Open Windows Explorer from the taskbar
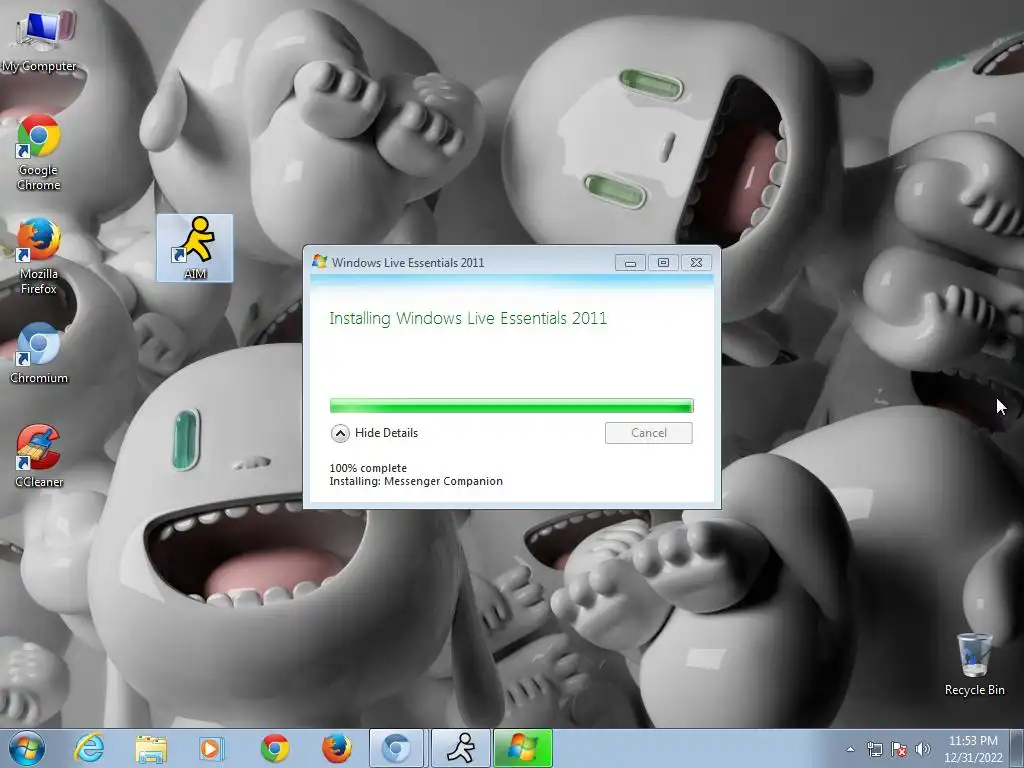The width and height of the screenshot is (1024, 768). pyautogui.click(x=151, y=748)
